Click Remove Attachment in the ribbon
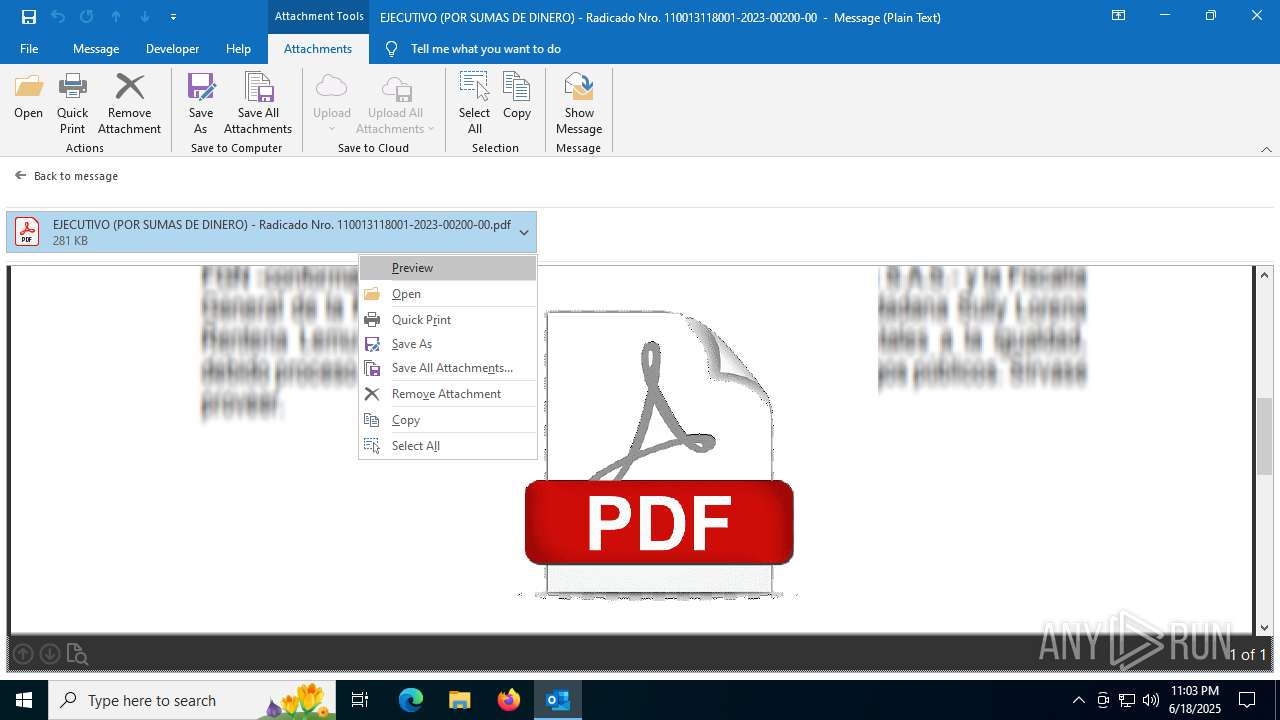 (129, 104)
